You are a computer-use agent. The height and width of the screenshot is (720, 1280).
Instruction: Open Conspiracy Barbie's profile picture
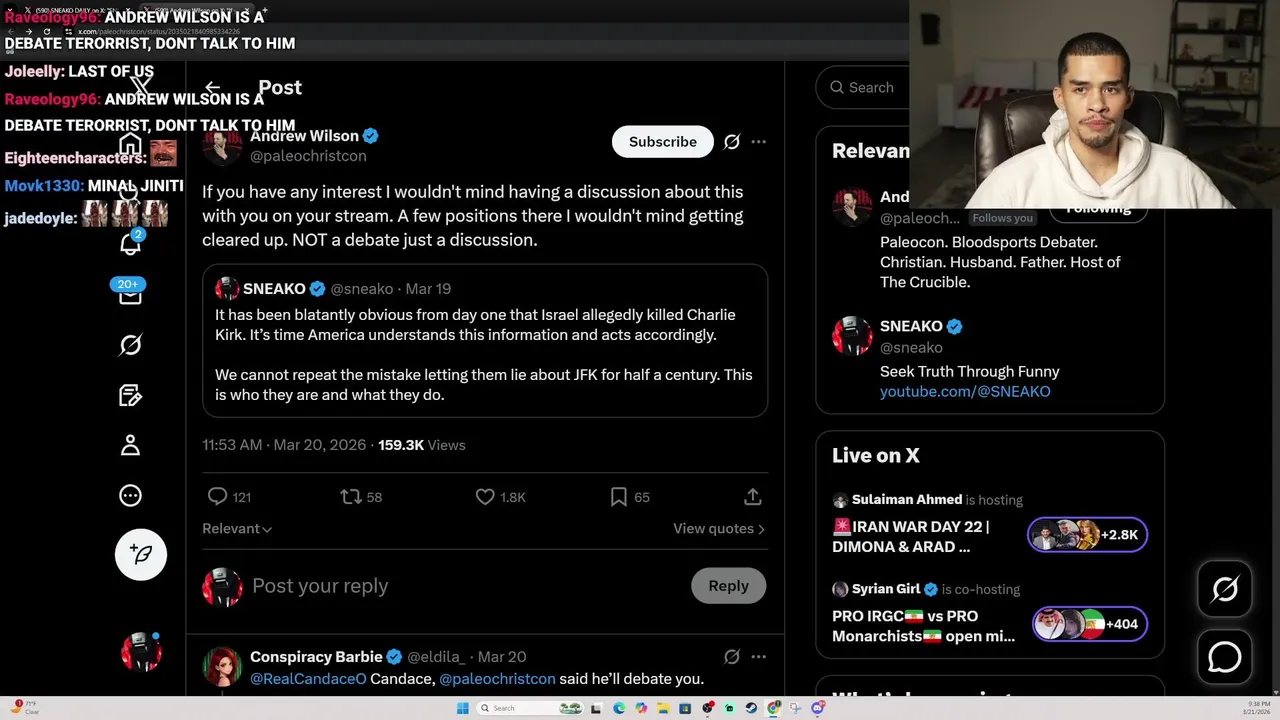[222, 667]
